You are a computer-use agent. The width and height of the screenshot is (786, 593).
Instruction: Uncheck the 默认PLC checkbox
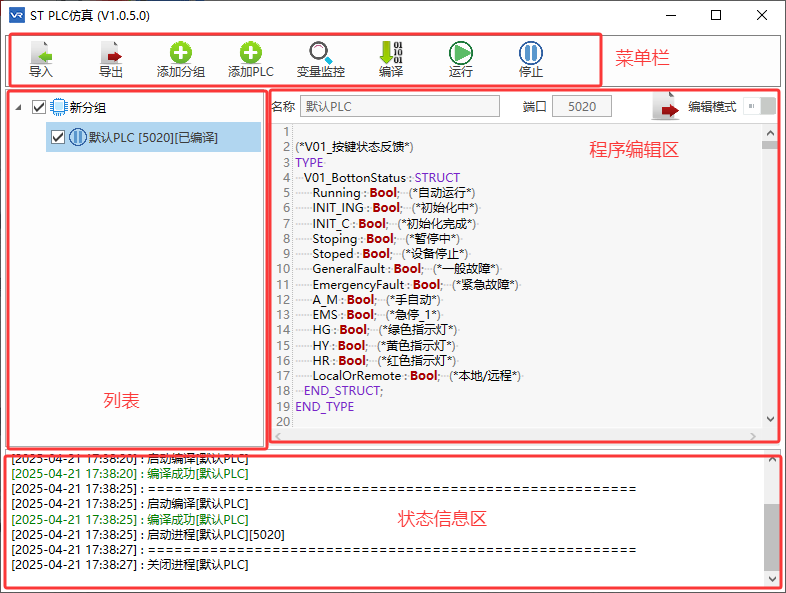tap(58, 137)
